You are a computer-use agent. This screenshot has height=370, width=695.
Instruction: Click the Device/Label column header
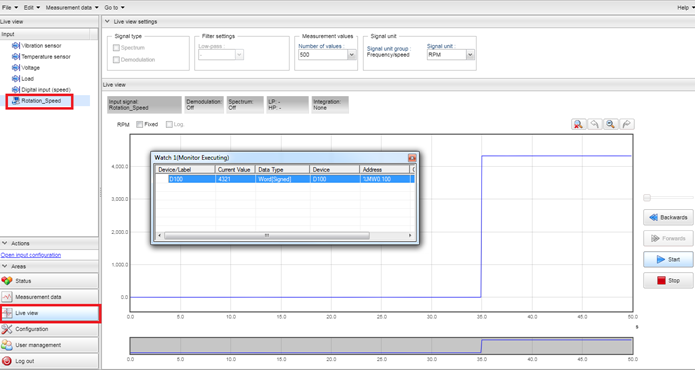point(185,170)
